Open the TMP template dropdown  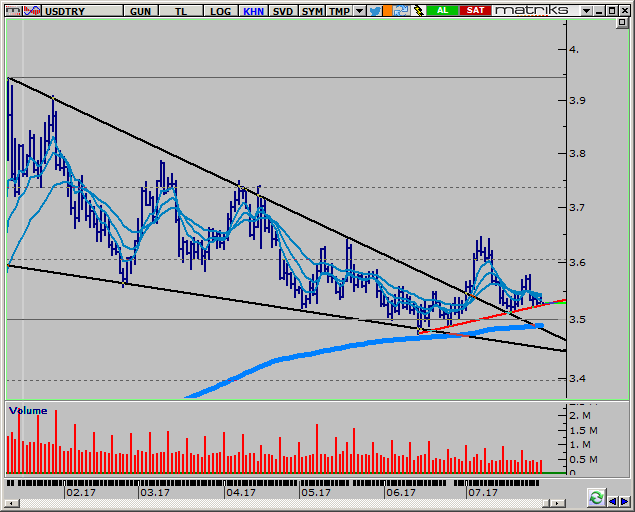[339, 10]
